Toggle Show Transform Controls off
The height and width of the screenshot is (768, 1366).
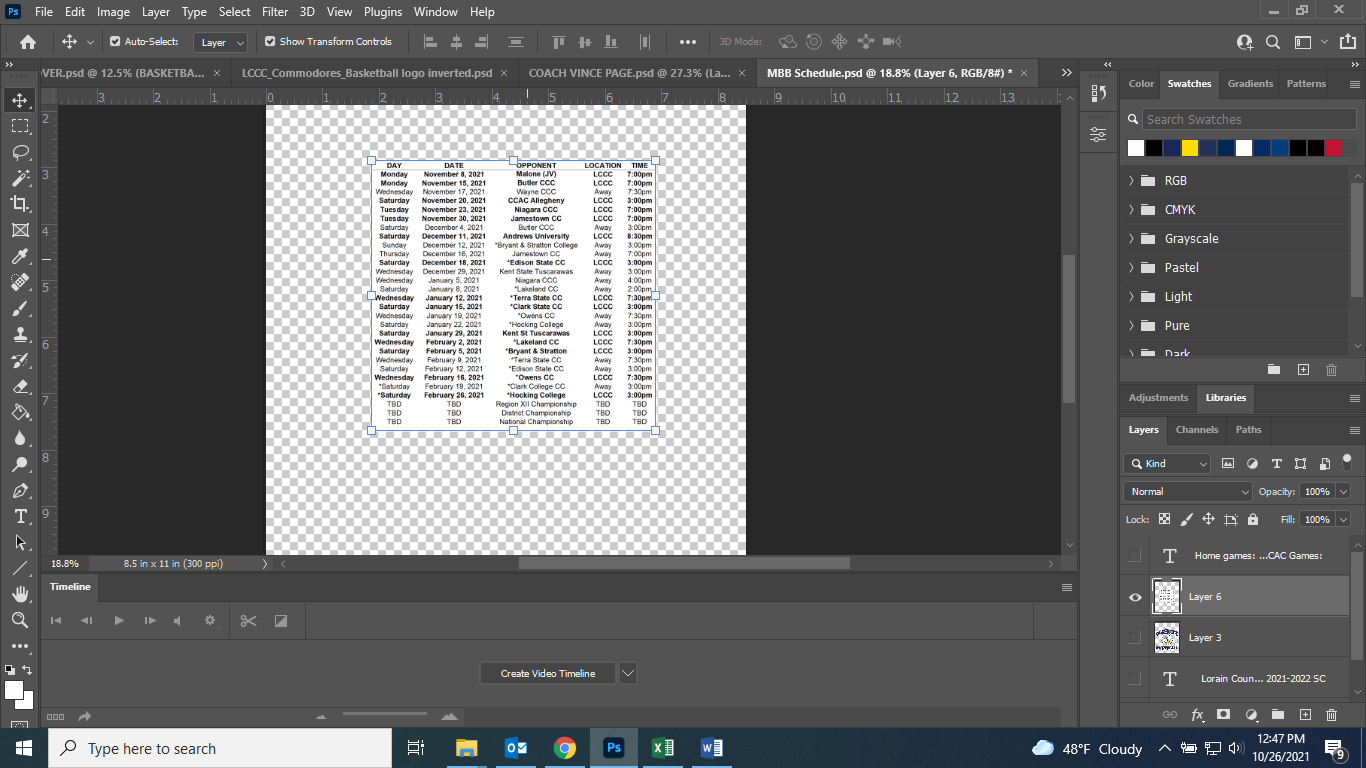pos(270,42)
